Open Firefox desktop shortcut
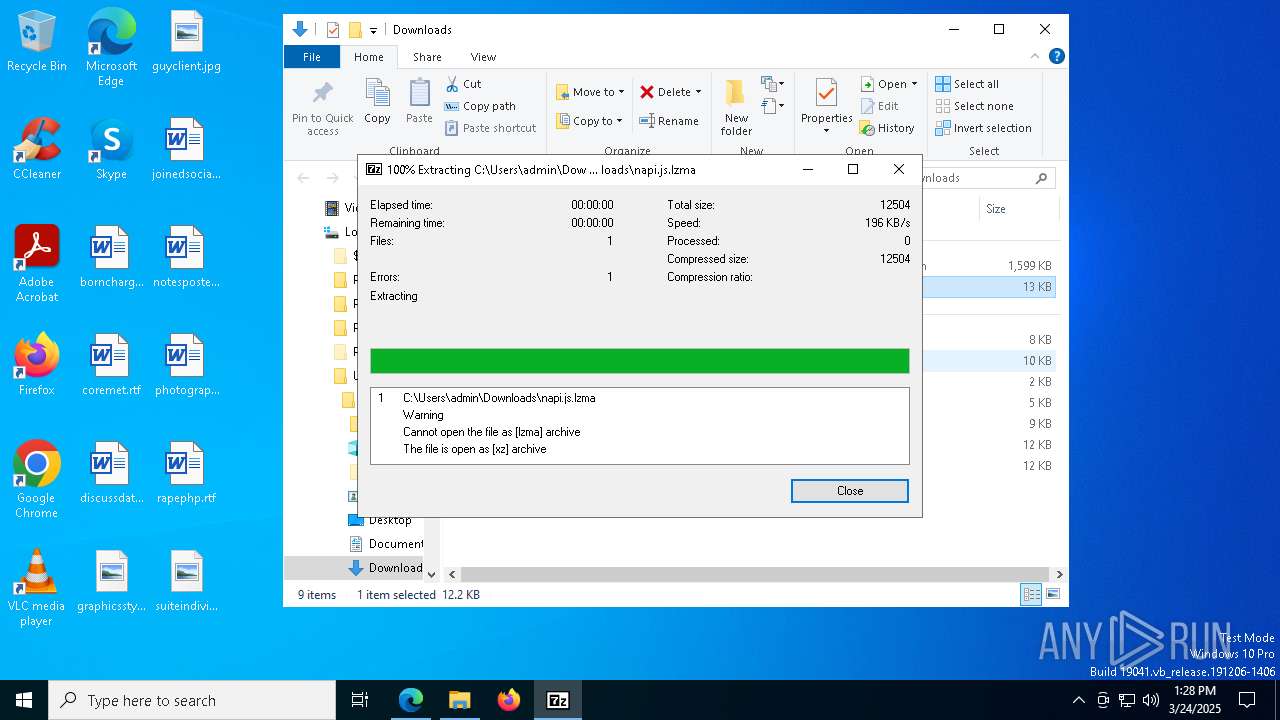The width and height of the screenshot is (1280, 720). click(x=37, y=365)
